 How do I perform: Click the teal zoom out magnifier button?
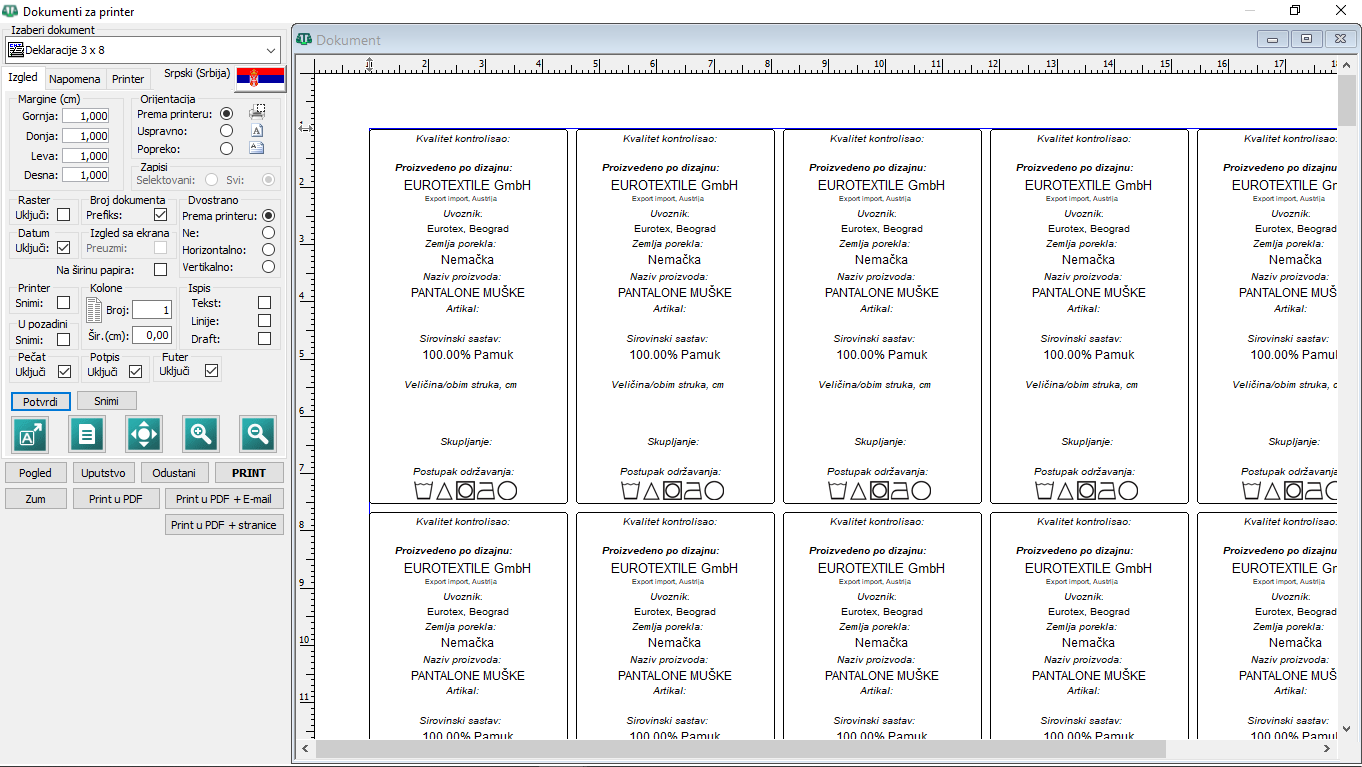tap(258, 434)
